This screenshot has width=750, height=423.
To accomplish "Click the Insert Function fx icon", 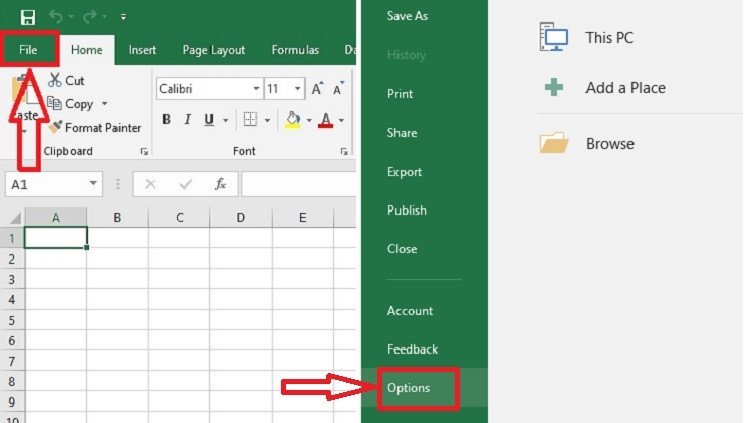I will click(221, 184).
